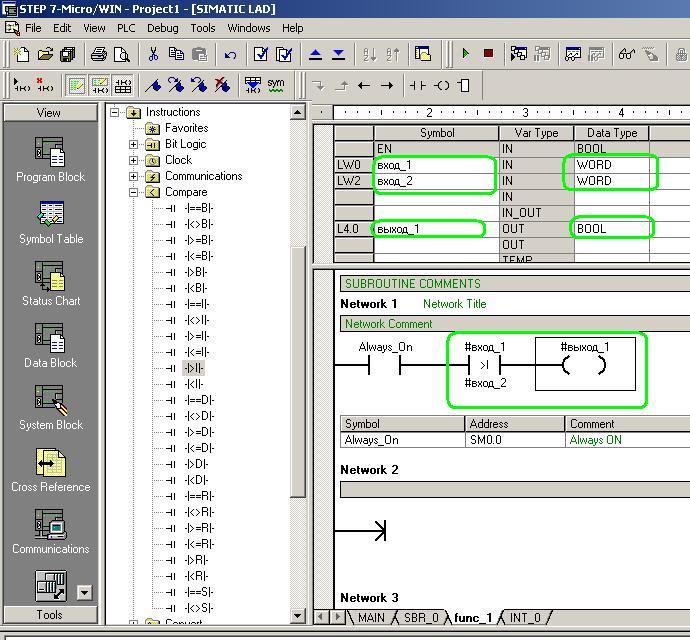Click the New Project icon
Viewport: 690px width, 640px height.
[21, 54]
